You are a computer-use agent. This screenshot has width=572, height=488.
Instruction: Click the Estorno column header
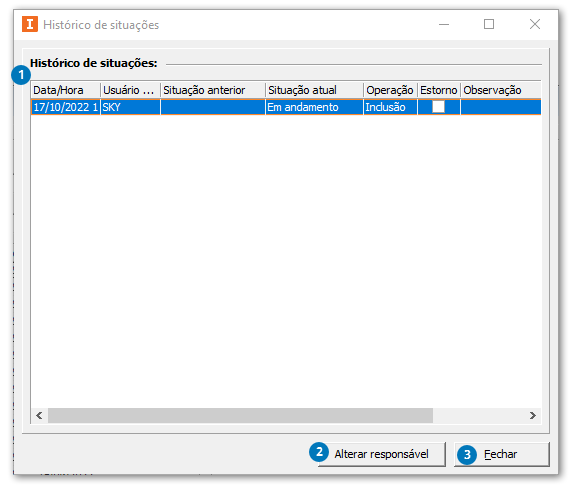[439, 90]
